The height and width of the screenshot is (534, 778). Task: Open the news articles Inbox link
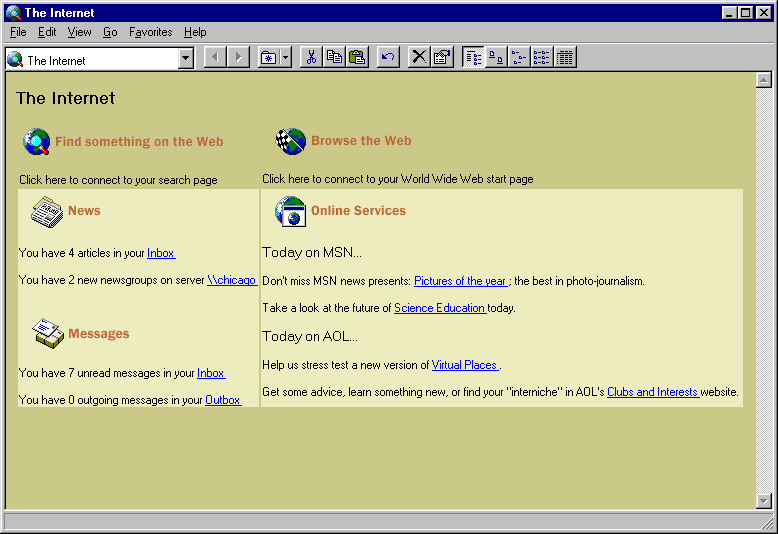click(161, 253)
